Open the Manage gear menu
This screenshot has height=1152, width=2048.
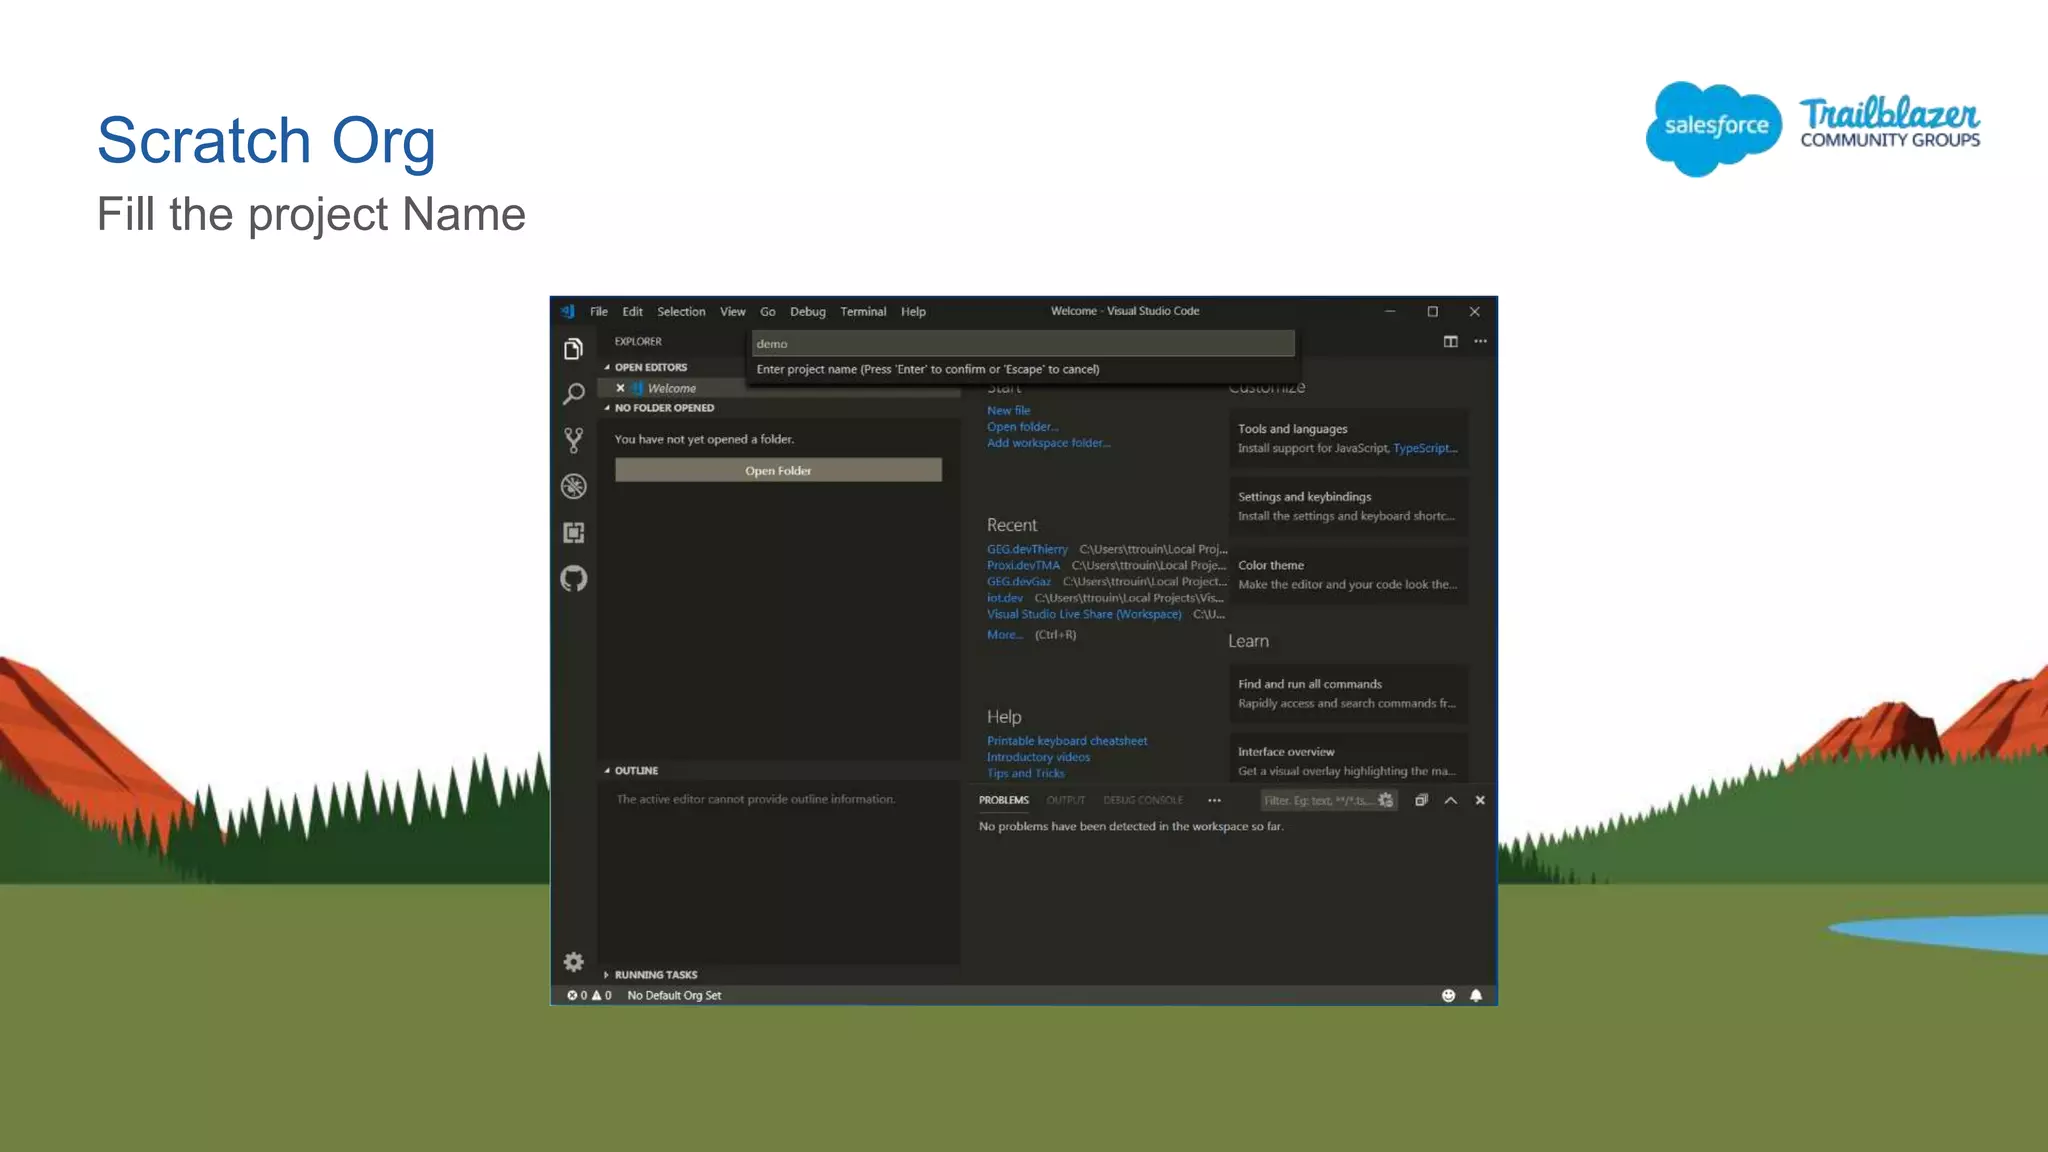573,962
